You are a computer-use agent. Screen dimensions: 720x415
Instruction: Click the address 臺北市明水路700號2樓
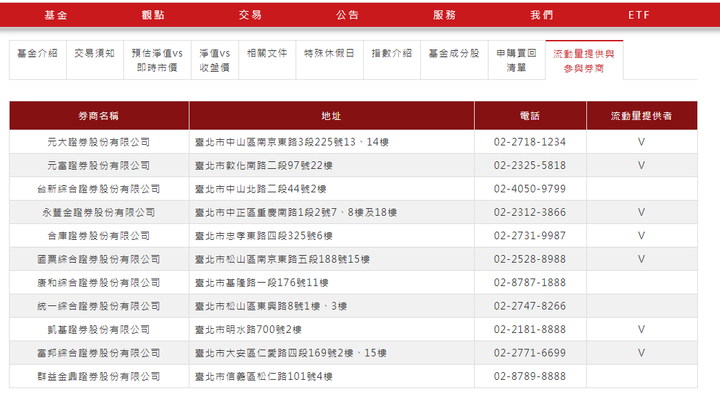248,330
